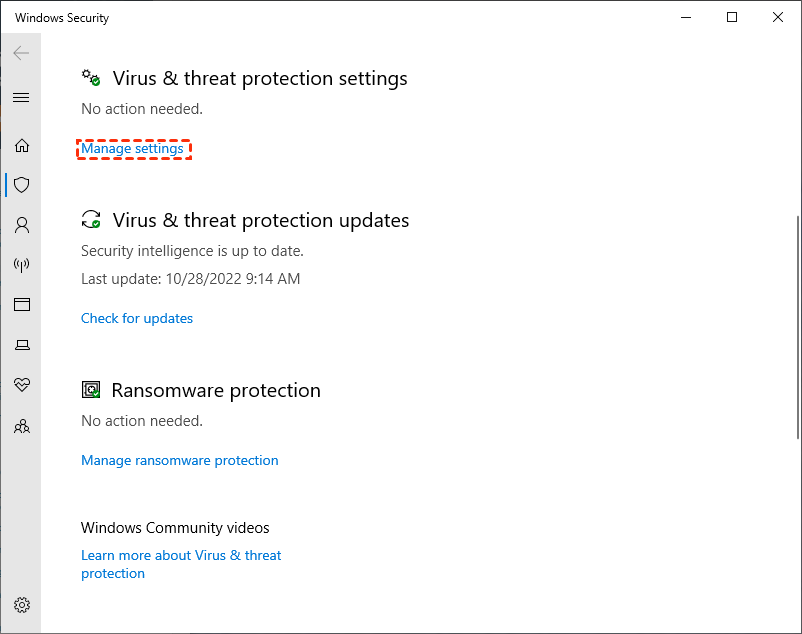Click the Ransomware protection section icon

[91, 390]
